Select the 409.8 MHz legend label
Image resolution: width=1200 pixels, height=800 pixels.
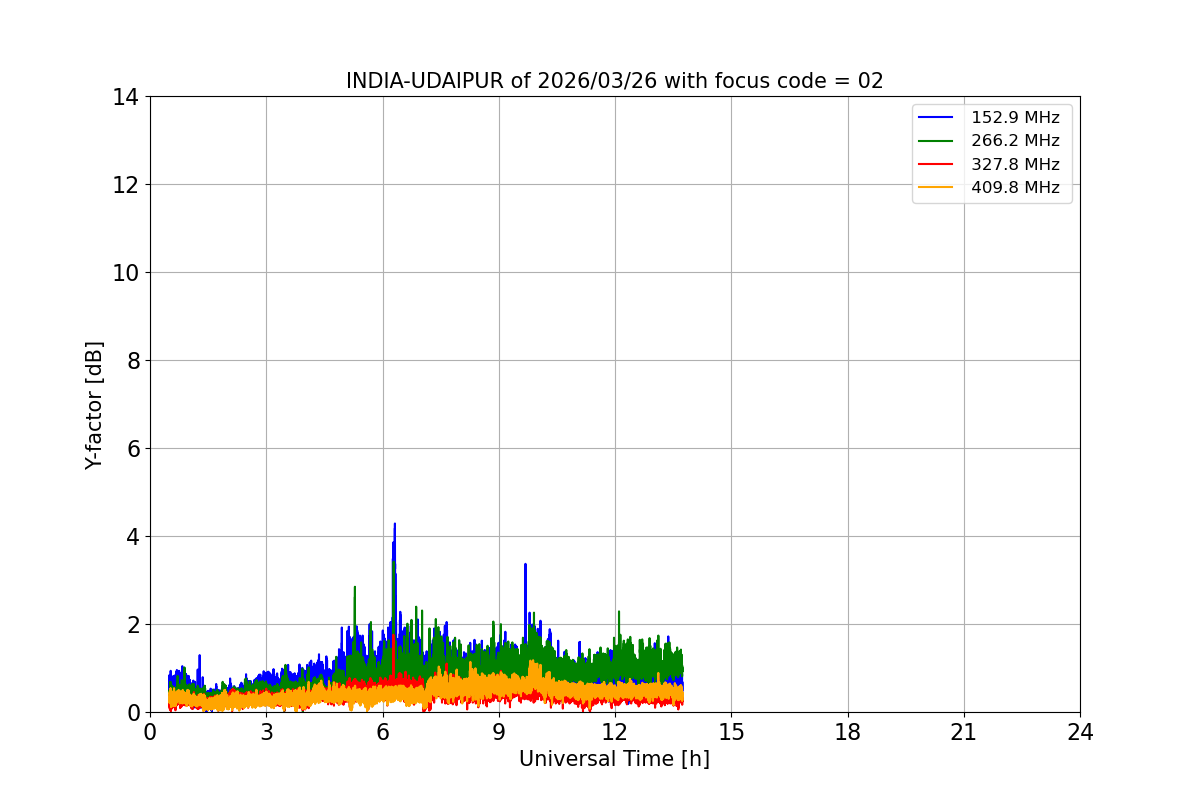[1015, 187]
